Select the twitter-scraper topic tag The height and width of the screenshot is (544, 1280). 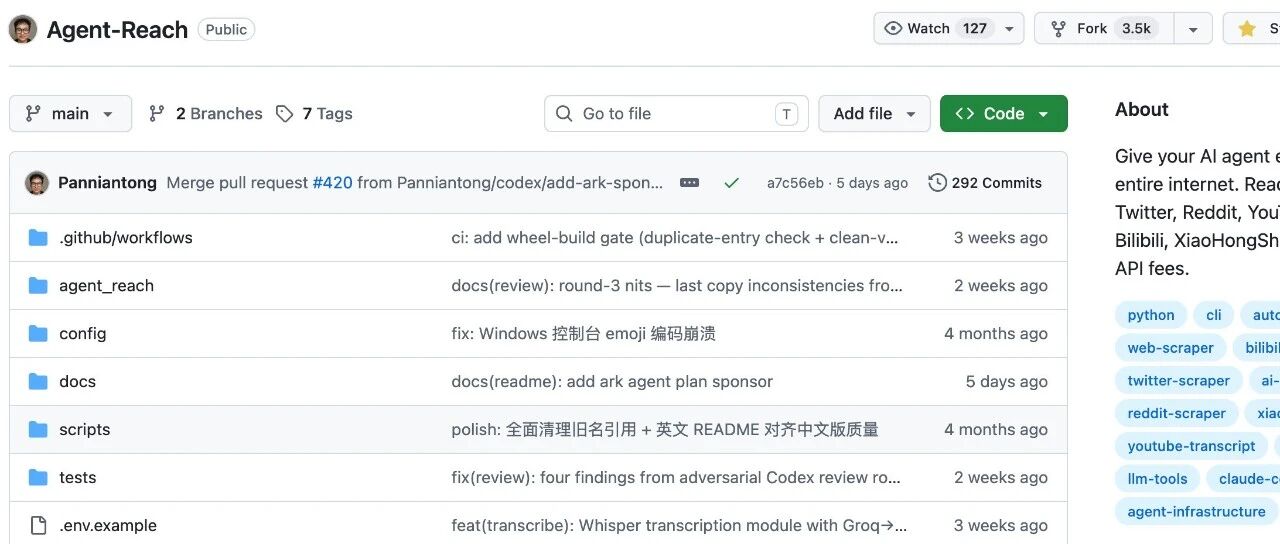(x=1179, y=381)
